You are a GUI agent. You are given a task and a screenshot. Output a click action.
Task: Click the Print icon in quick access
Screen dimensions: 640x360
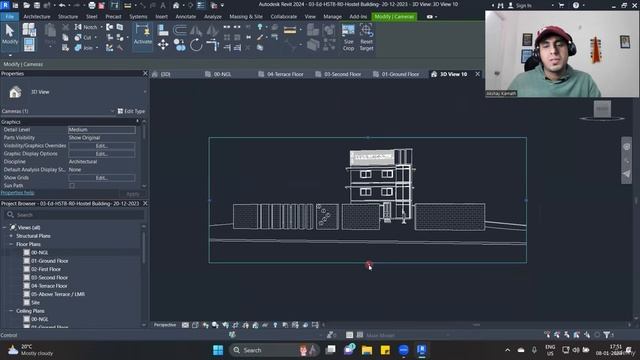[92, 5]
